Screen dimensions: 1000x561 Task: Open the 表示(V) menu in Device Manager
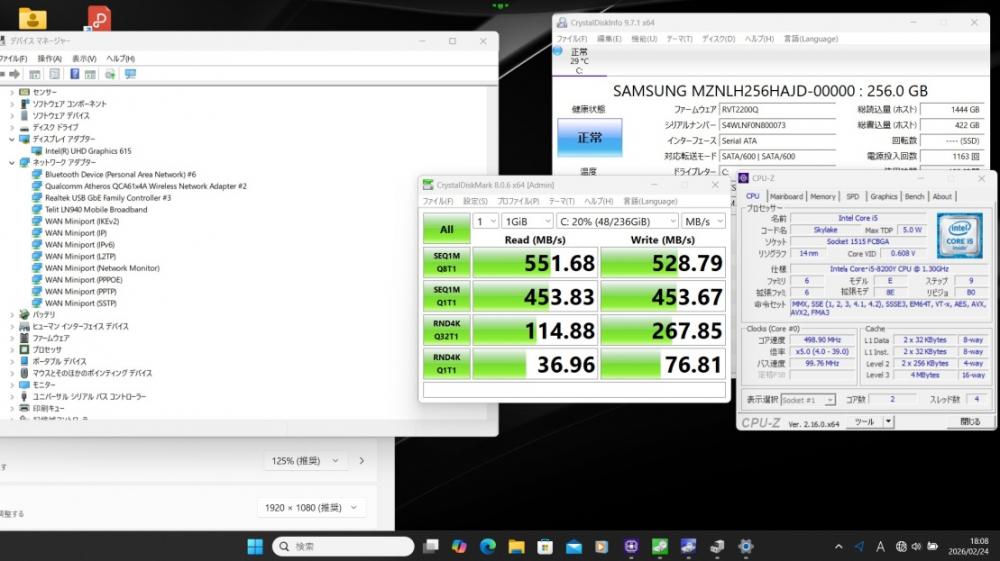[84, 58]
